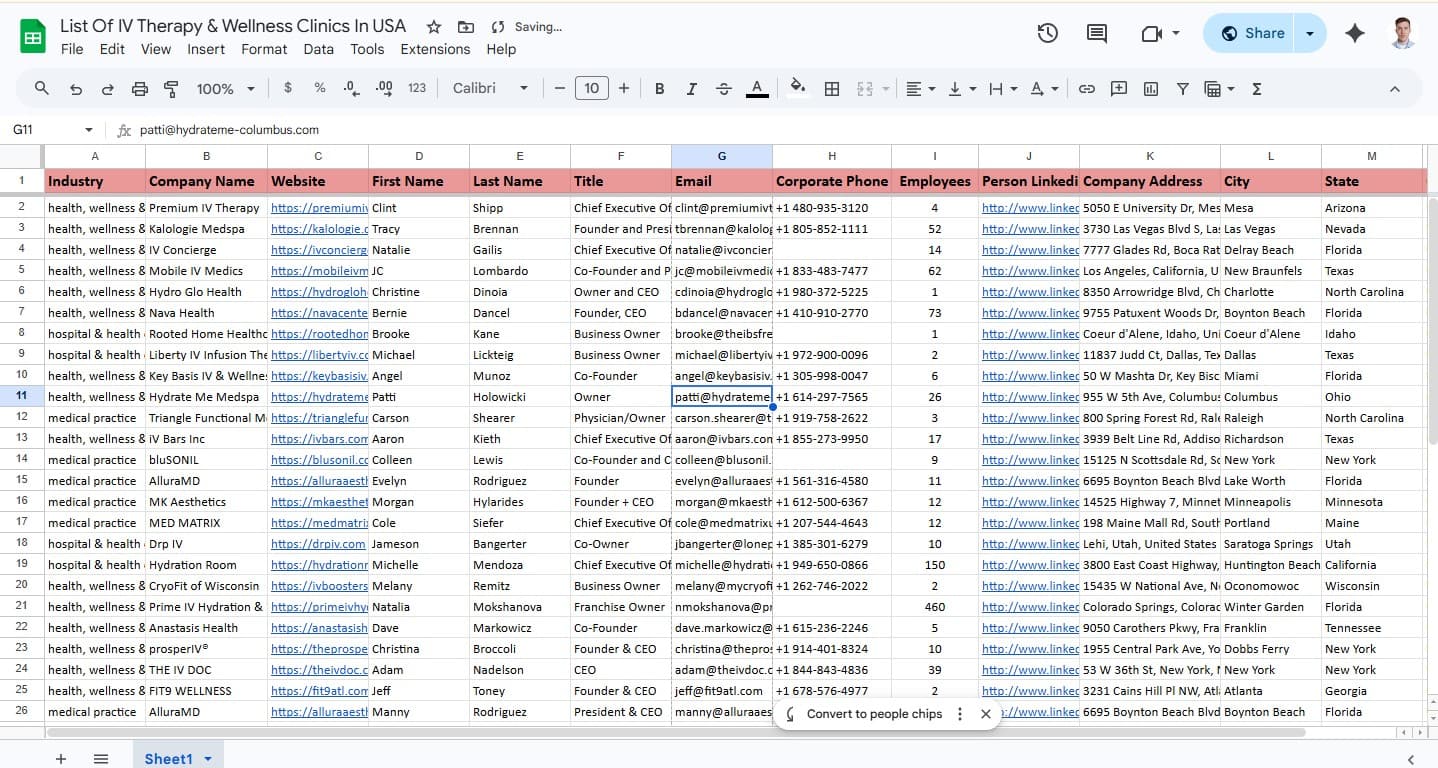Open the Sheet1 tab dropdown arrow
The width and height of the screenshot is (1438, 768).
[208, 759]
